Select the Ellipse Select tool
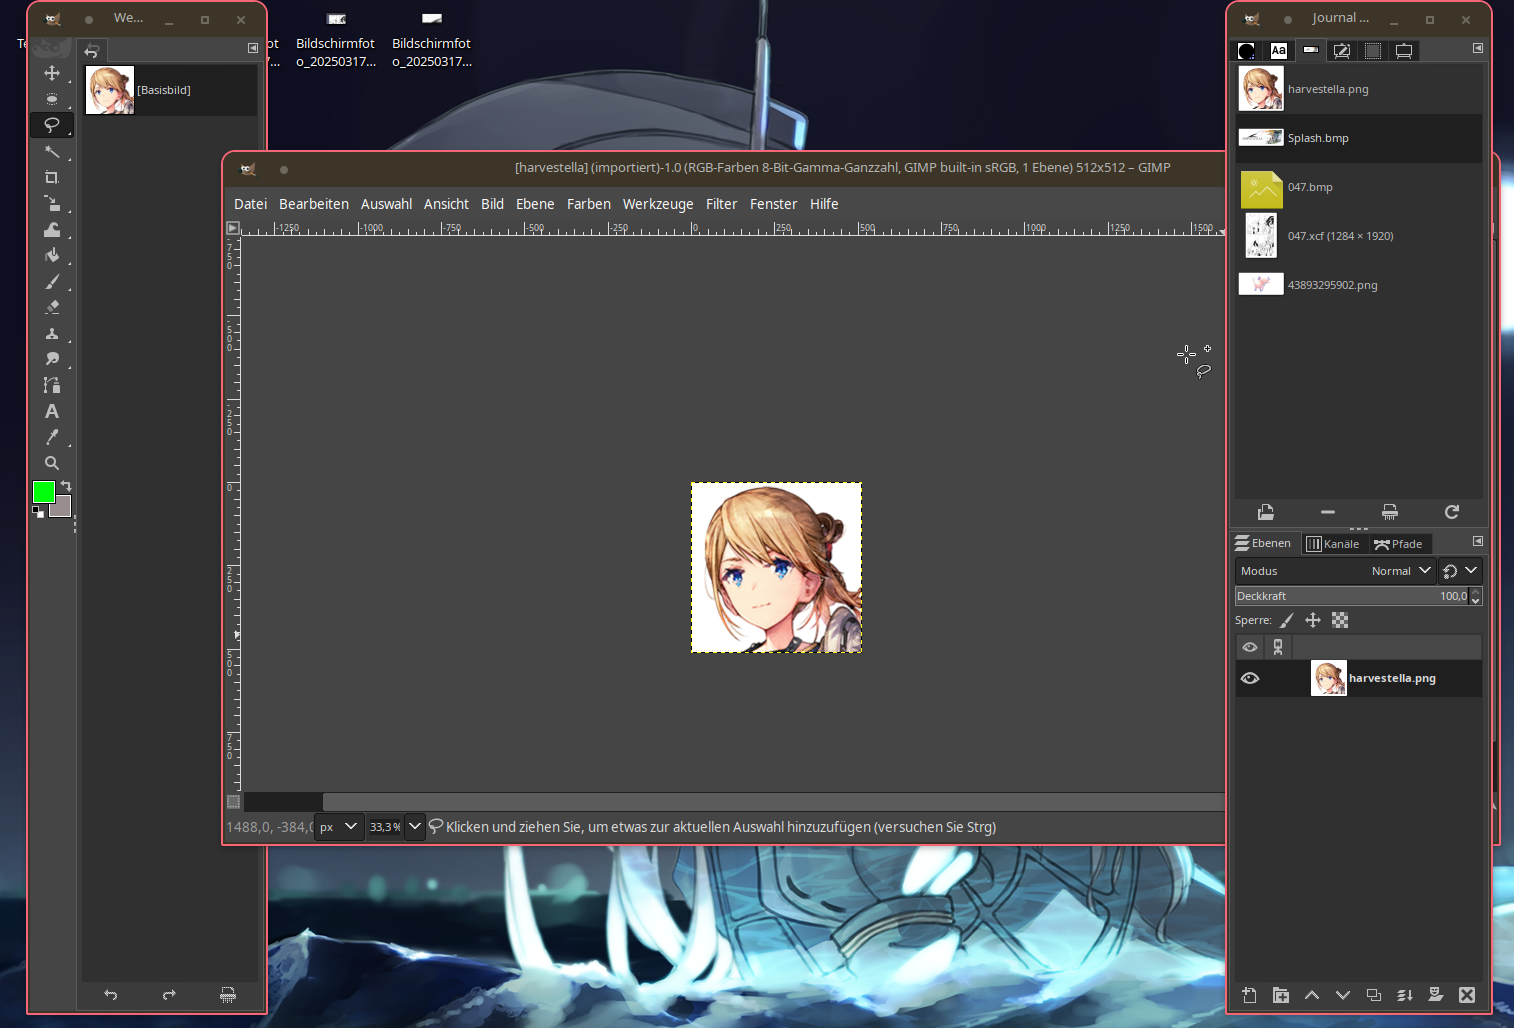This screenshot has width=1514, height=1028. tap(52, 99)
